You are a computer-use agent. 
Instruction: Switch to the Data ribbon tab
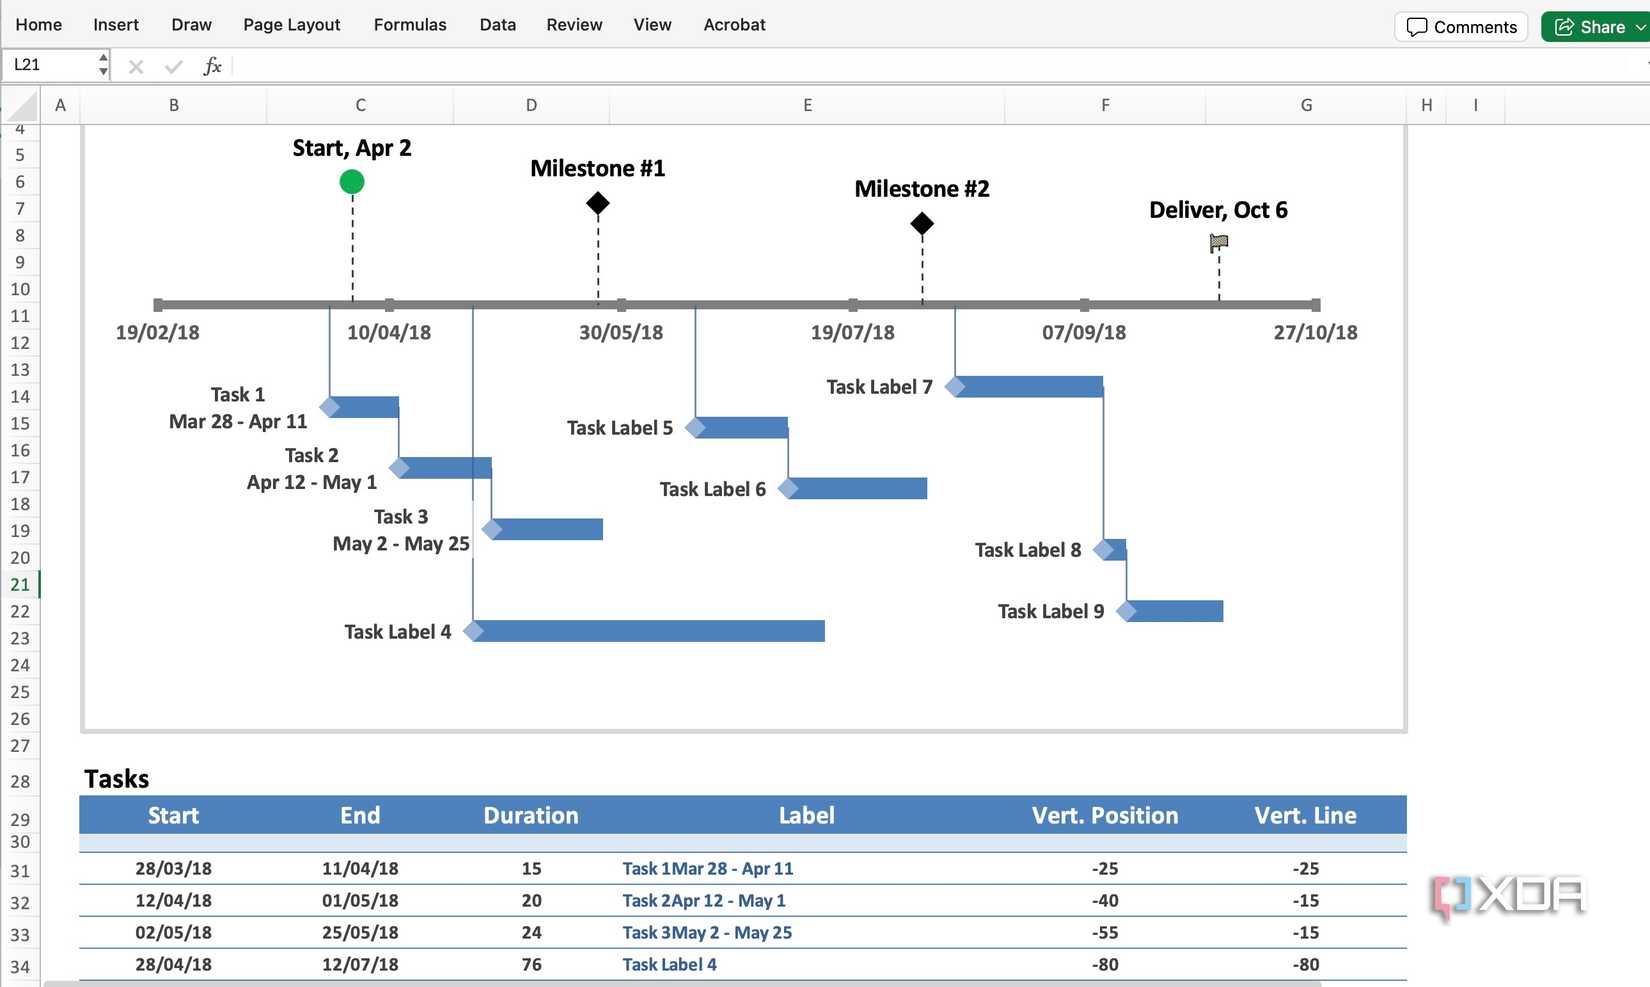tap(497, 25)
